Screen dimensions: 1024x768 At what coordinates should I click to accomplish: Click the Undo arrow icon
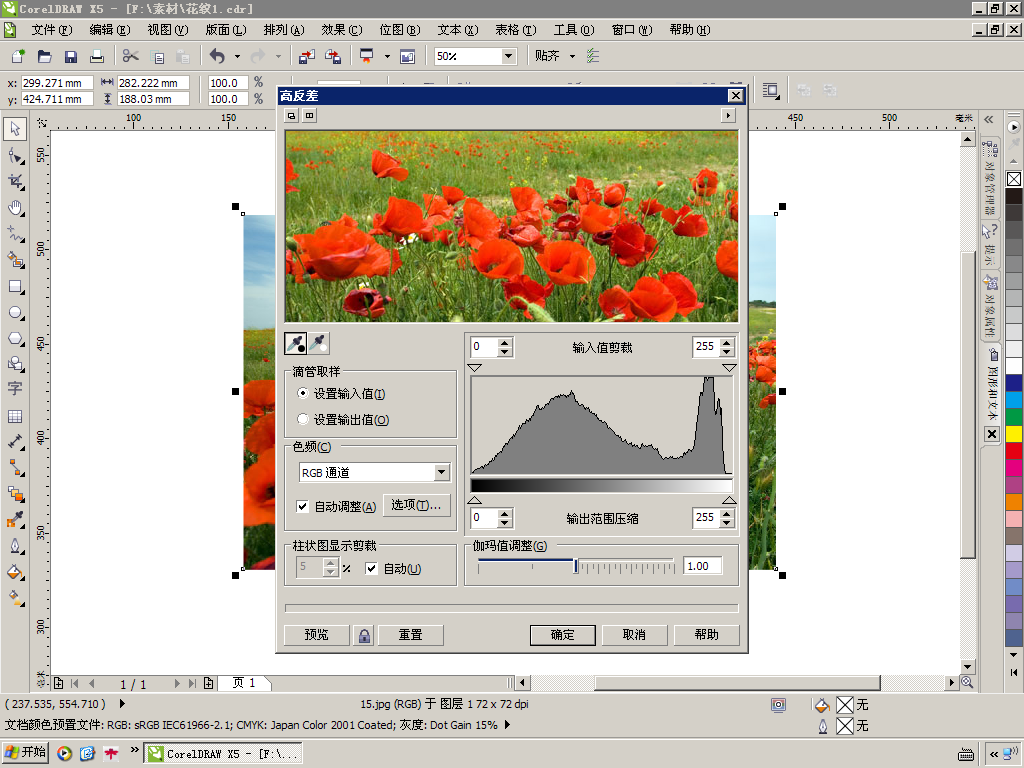click(x=217, y=56)
